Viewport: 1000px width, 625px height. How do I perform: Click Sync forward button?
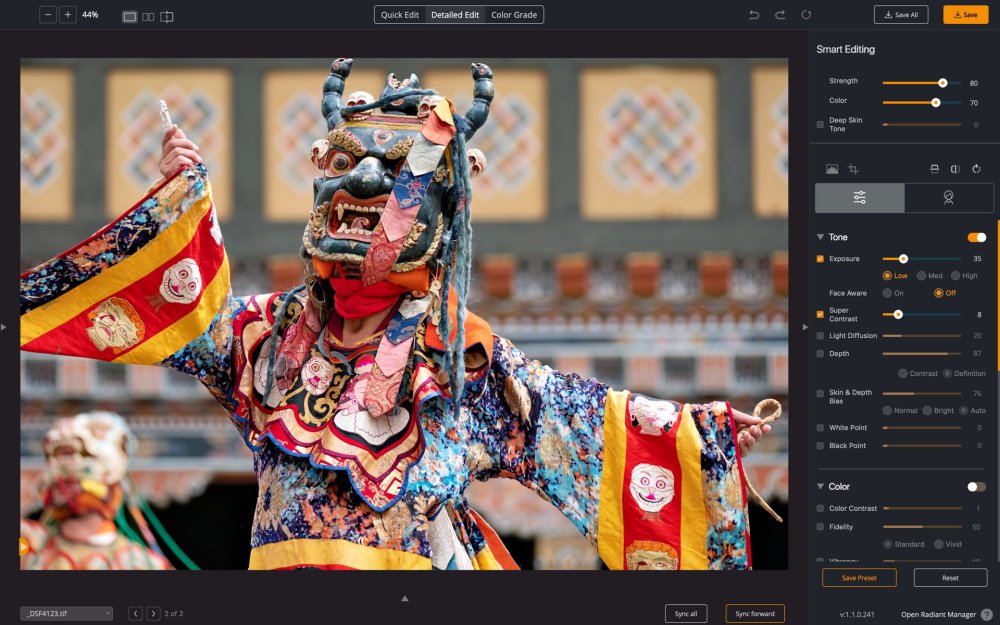[755, 614]
